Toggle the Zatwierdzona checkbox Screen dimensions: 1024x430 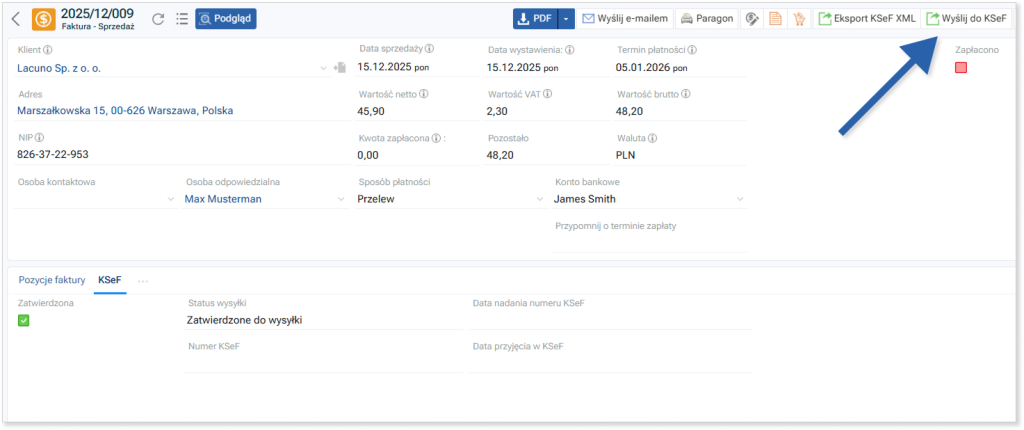[24, 320]
